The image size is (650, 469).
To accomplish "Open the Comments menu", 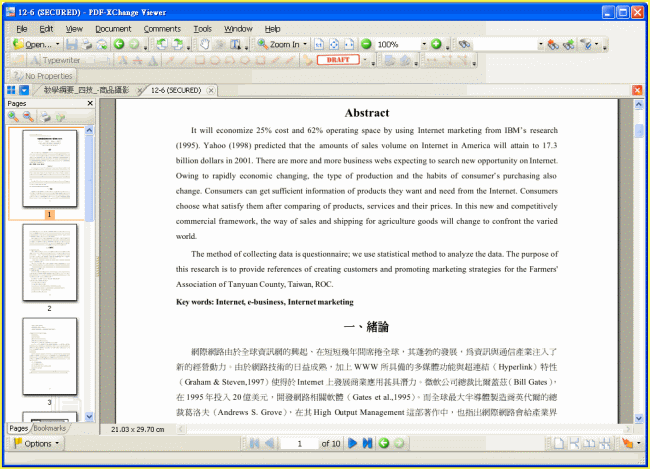I will click(x=162, y=29).
